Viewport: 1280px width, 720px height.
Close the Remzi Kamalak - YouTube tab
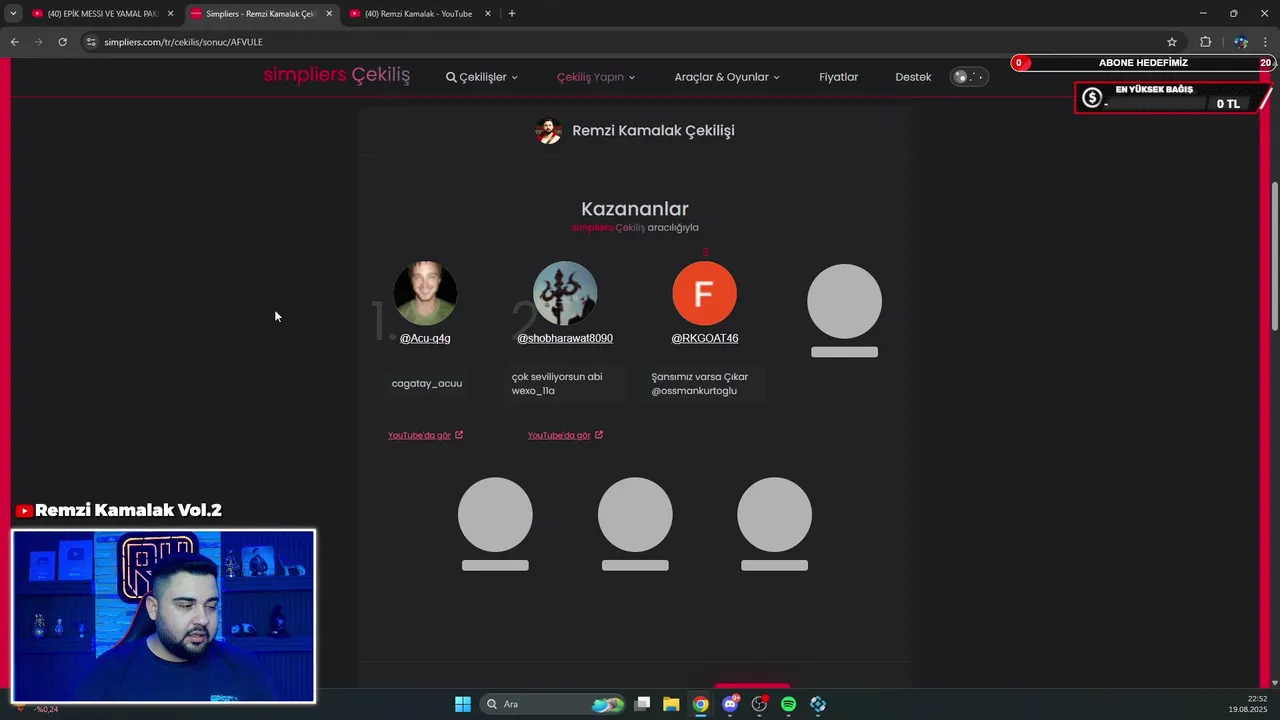pyautogui.click(x=488, y=14)
